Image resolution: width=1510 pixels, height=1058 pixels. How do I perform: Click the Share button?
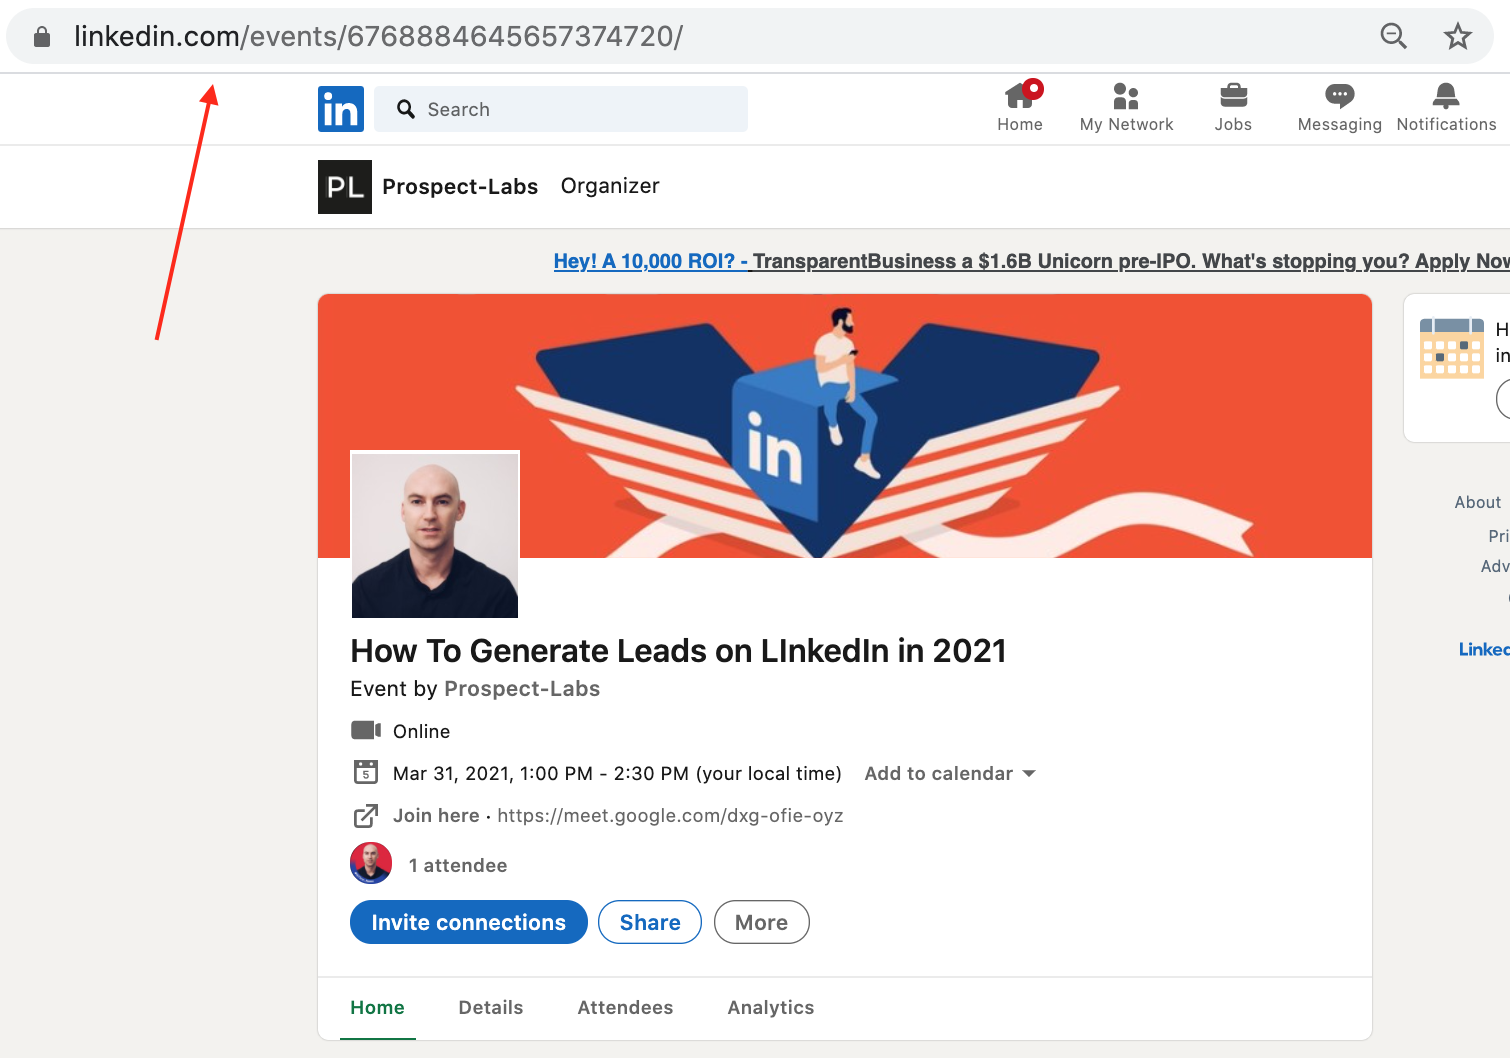click(x=650, y=922)
